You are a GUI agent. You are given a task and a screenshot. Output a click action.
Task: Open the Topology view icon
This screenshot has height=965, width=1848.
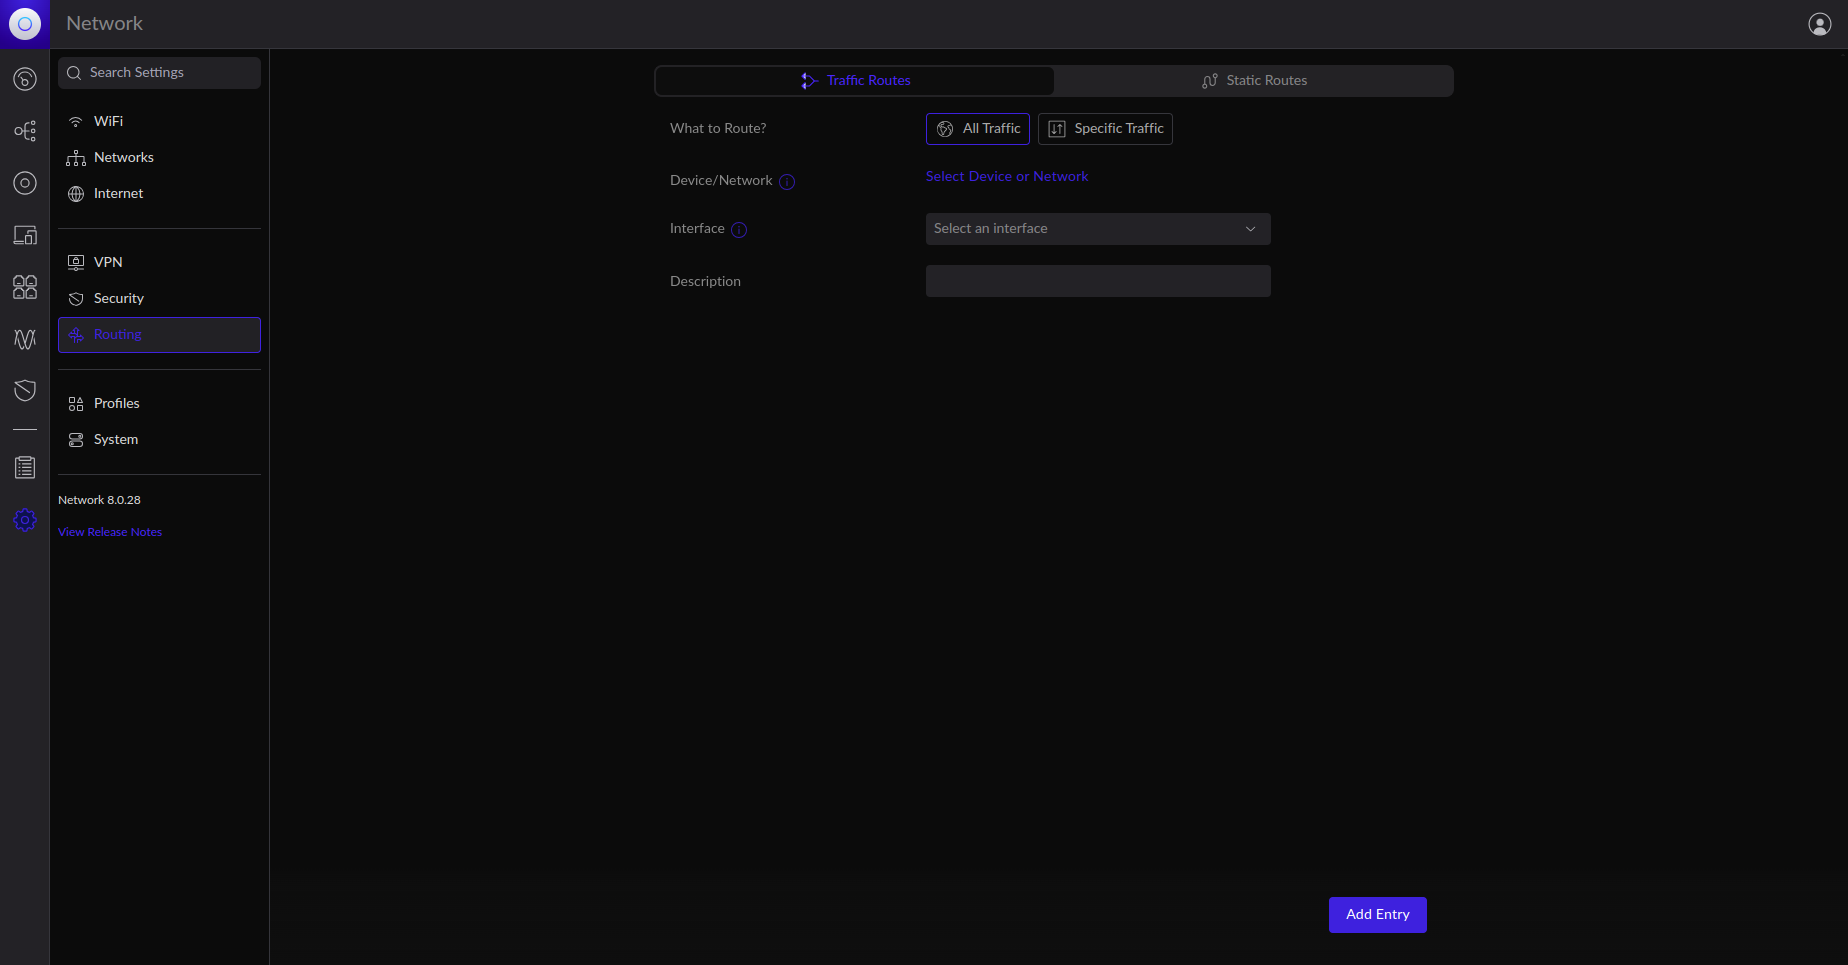pyautogui.click(x=25, y=131)
